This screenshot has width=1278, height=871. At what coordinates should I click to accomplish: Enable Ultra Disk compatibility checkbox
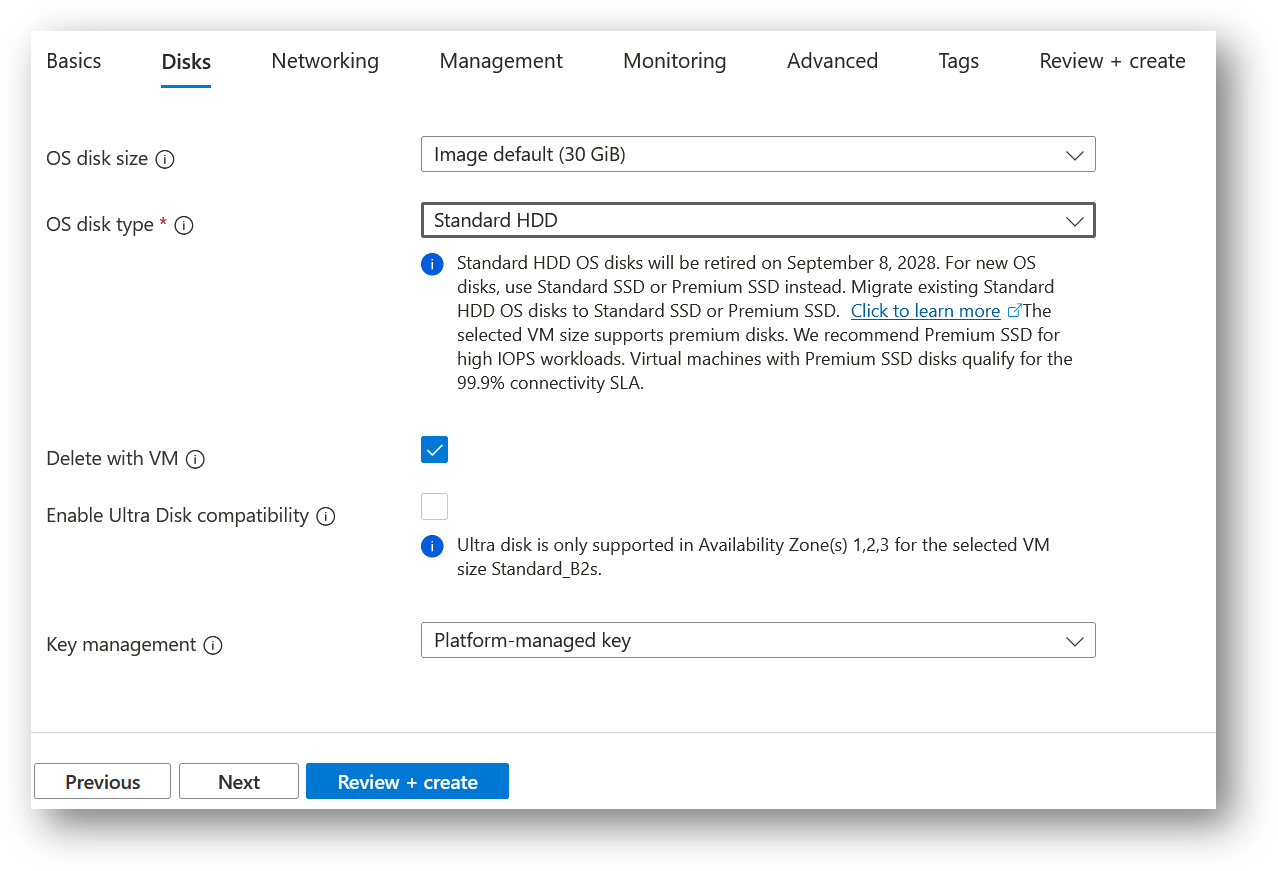pos(434,506)
